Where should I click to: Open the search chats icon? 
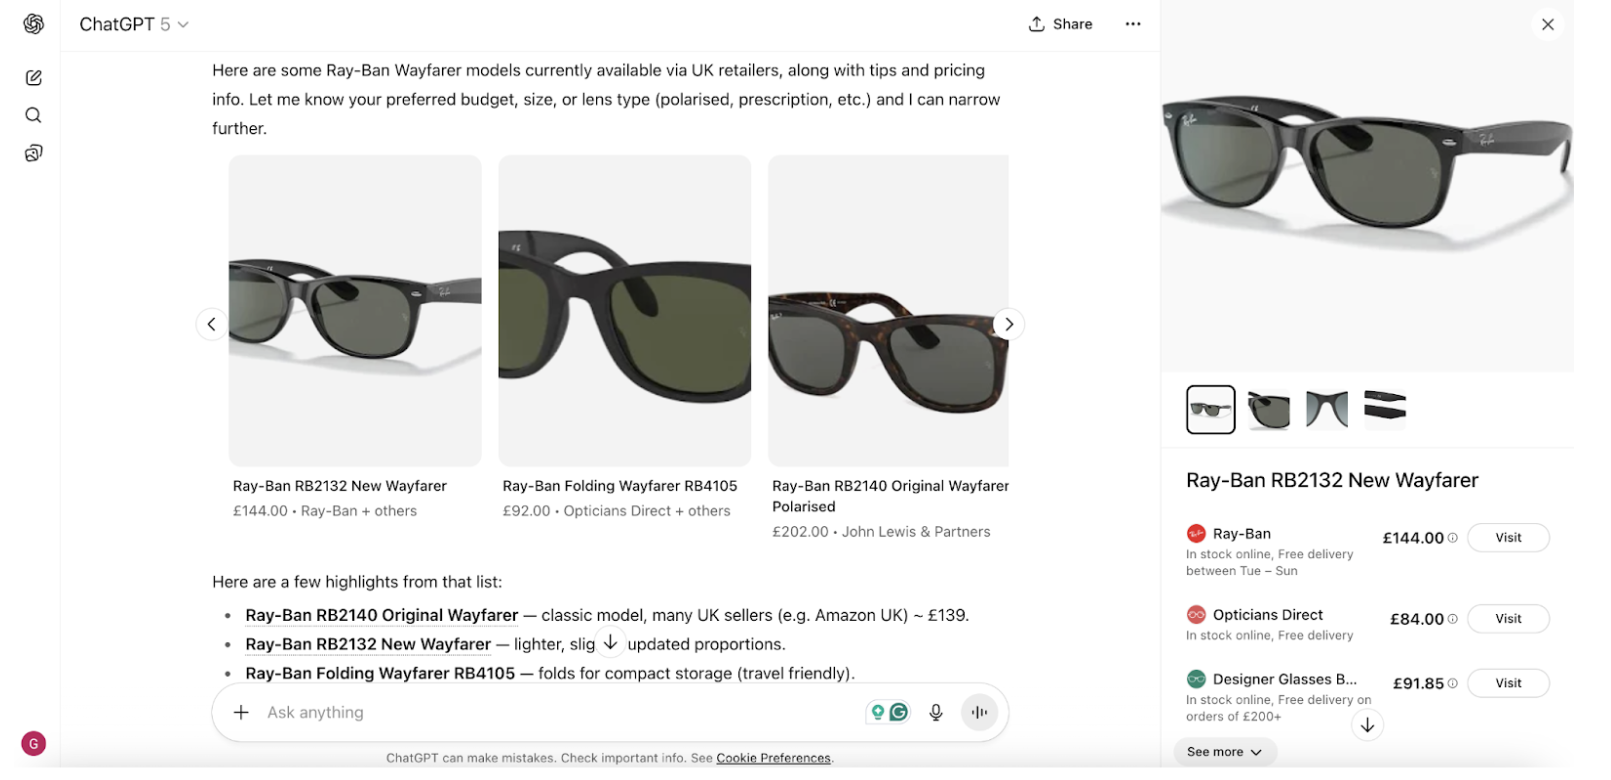pos(34,115)
